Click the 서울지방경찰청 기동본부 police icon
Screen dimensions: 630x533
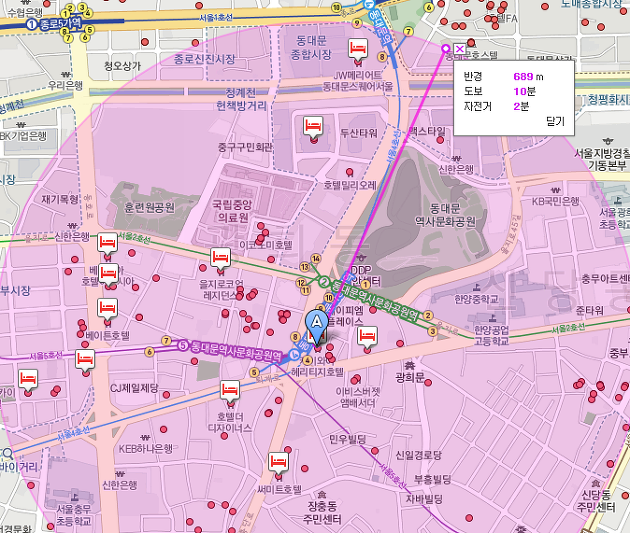pyautogui.click(x=608, y=141)
